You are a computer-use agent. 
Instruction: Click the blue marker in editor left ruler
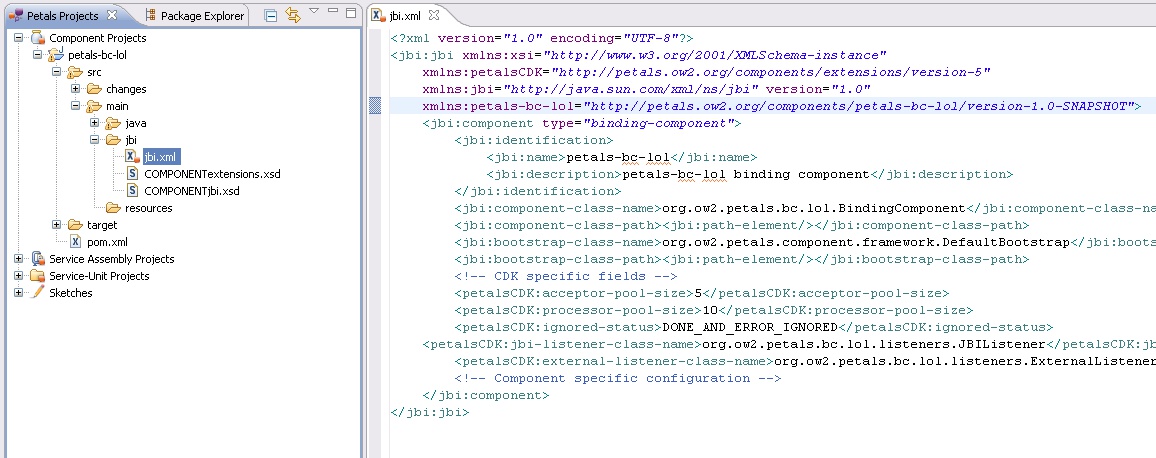pos(375,106)
